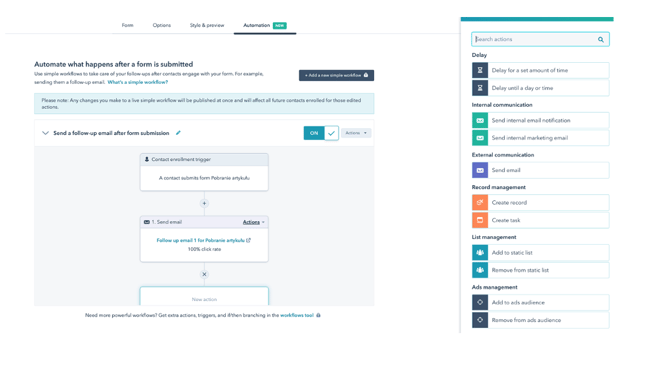Switch to the Options tab
The image size is (668, 377).
[161, 25]
